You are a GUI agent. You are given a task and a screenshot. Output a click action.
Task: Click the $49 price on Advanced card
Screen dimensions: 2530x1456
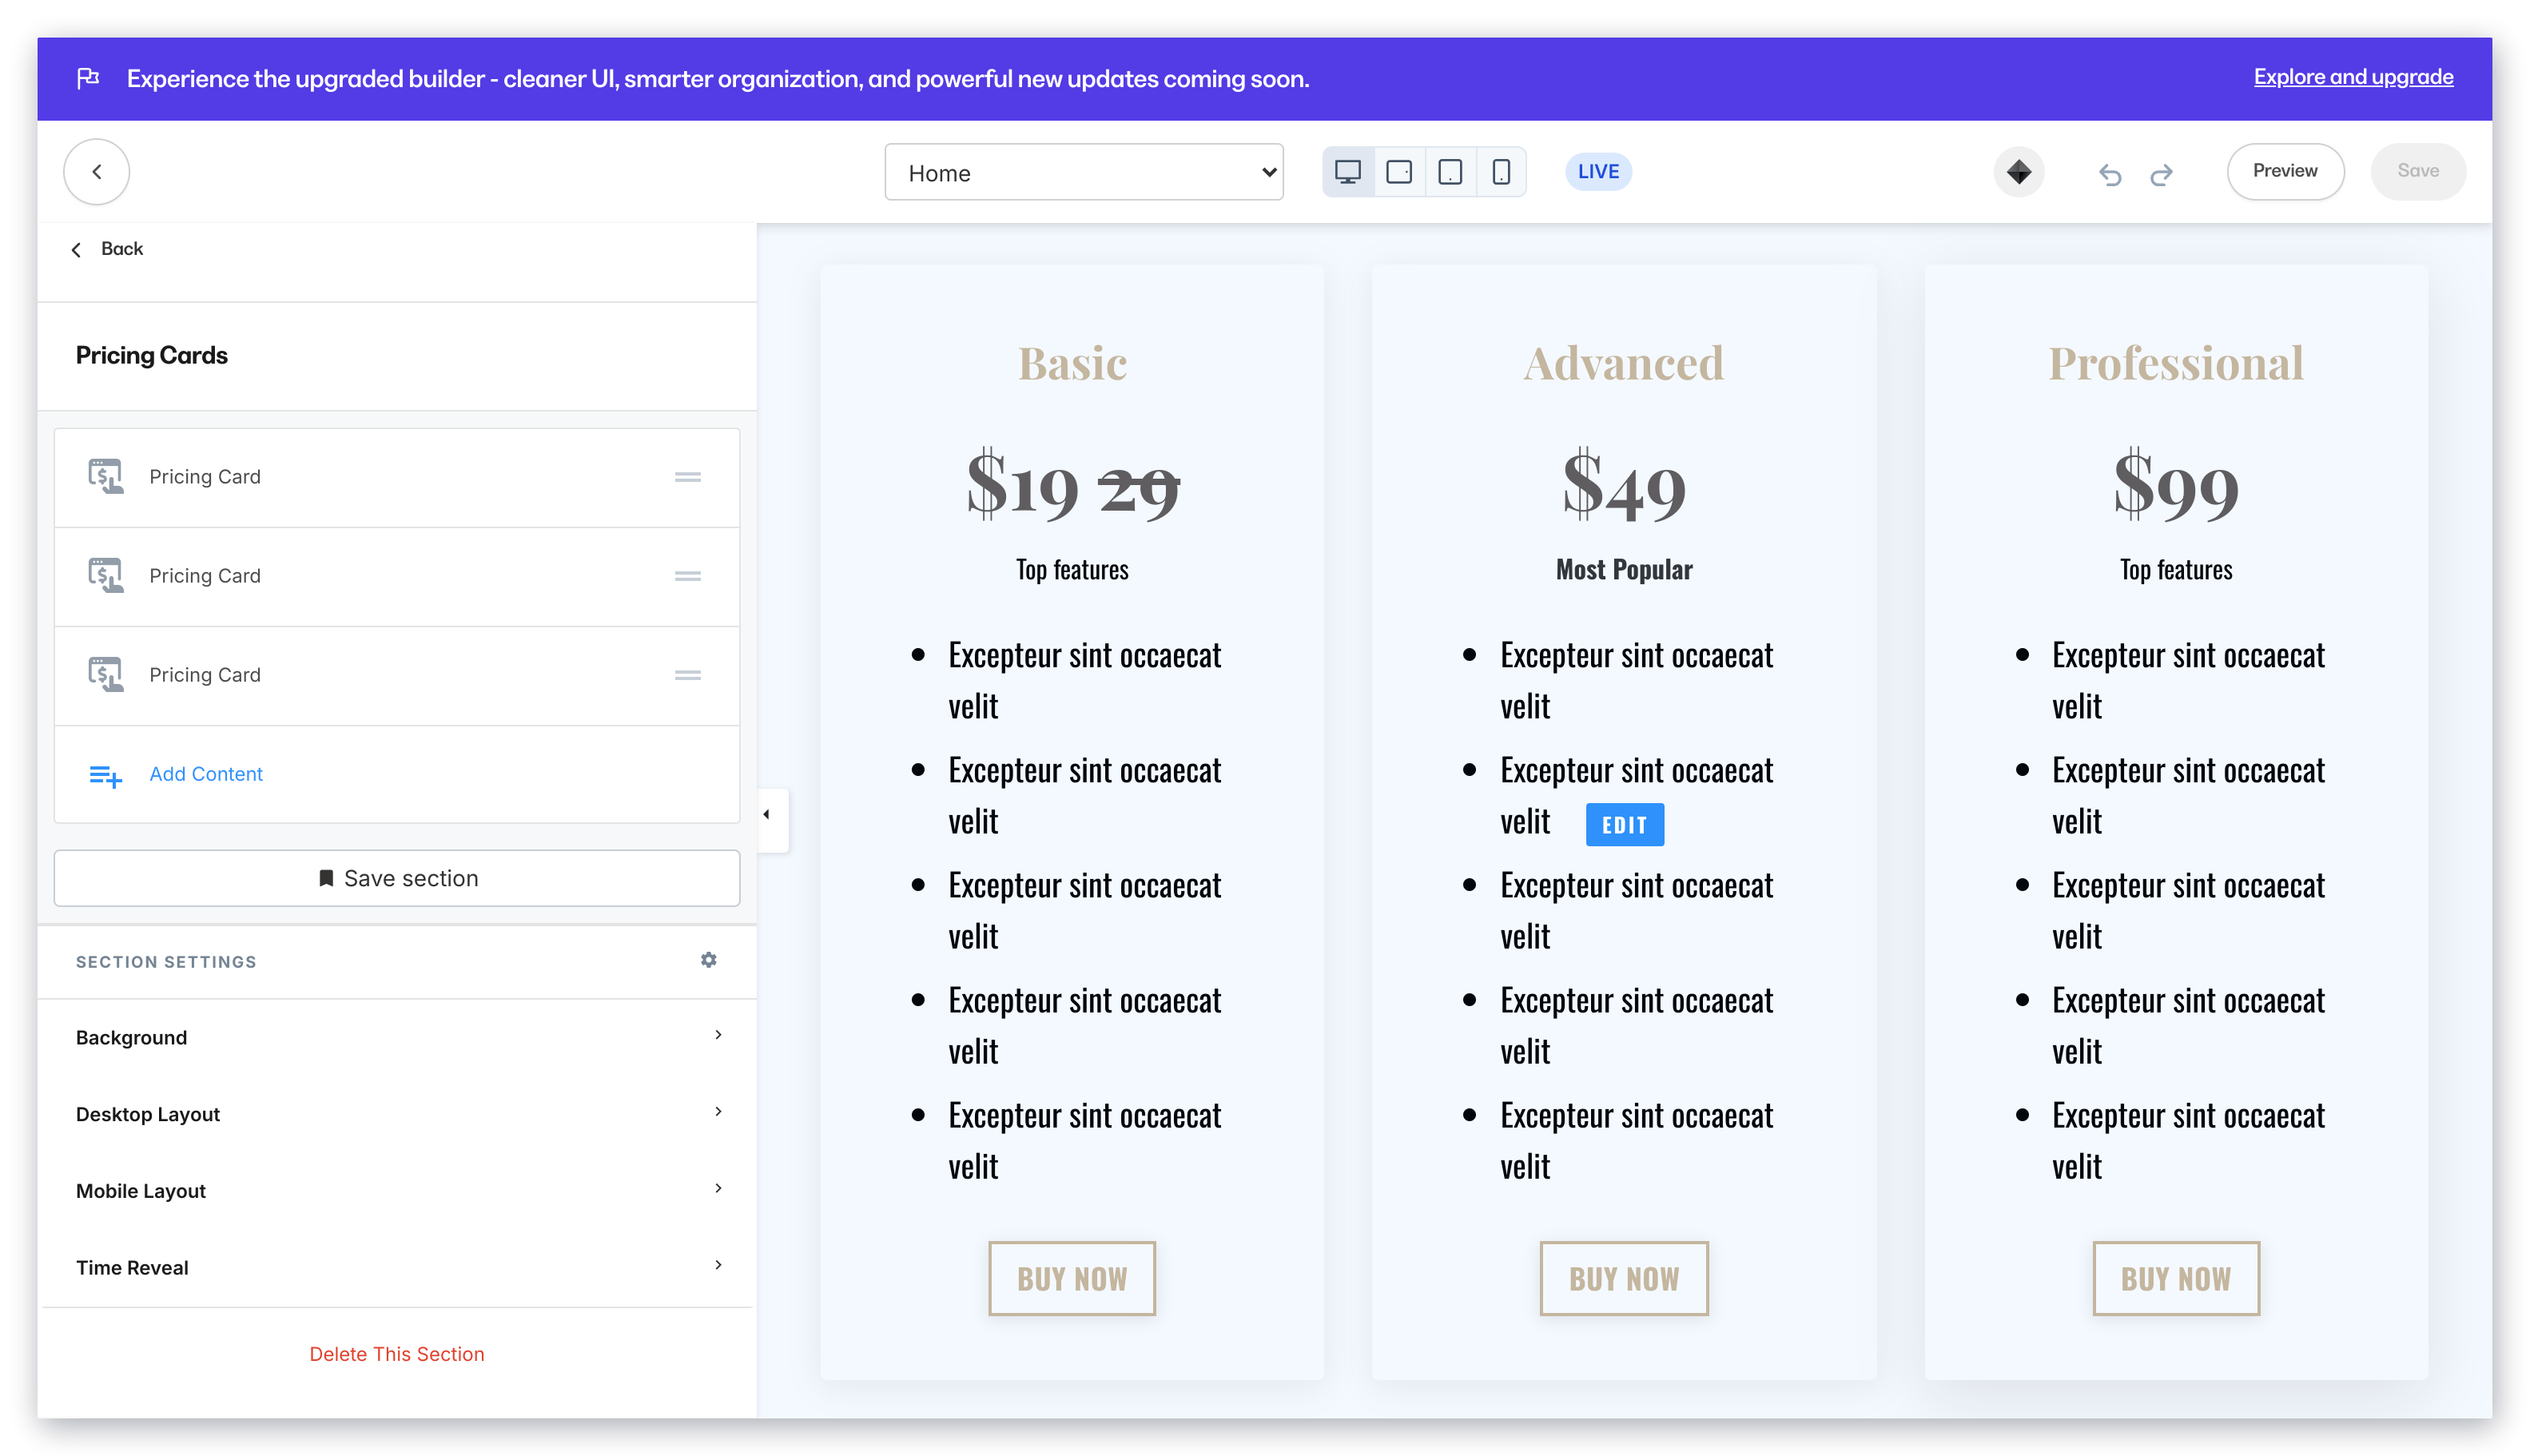1624,486
